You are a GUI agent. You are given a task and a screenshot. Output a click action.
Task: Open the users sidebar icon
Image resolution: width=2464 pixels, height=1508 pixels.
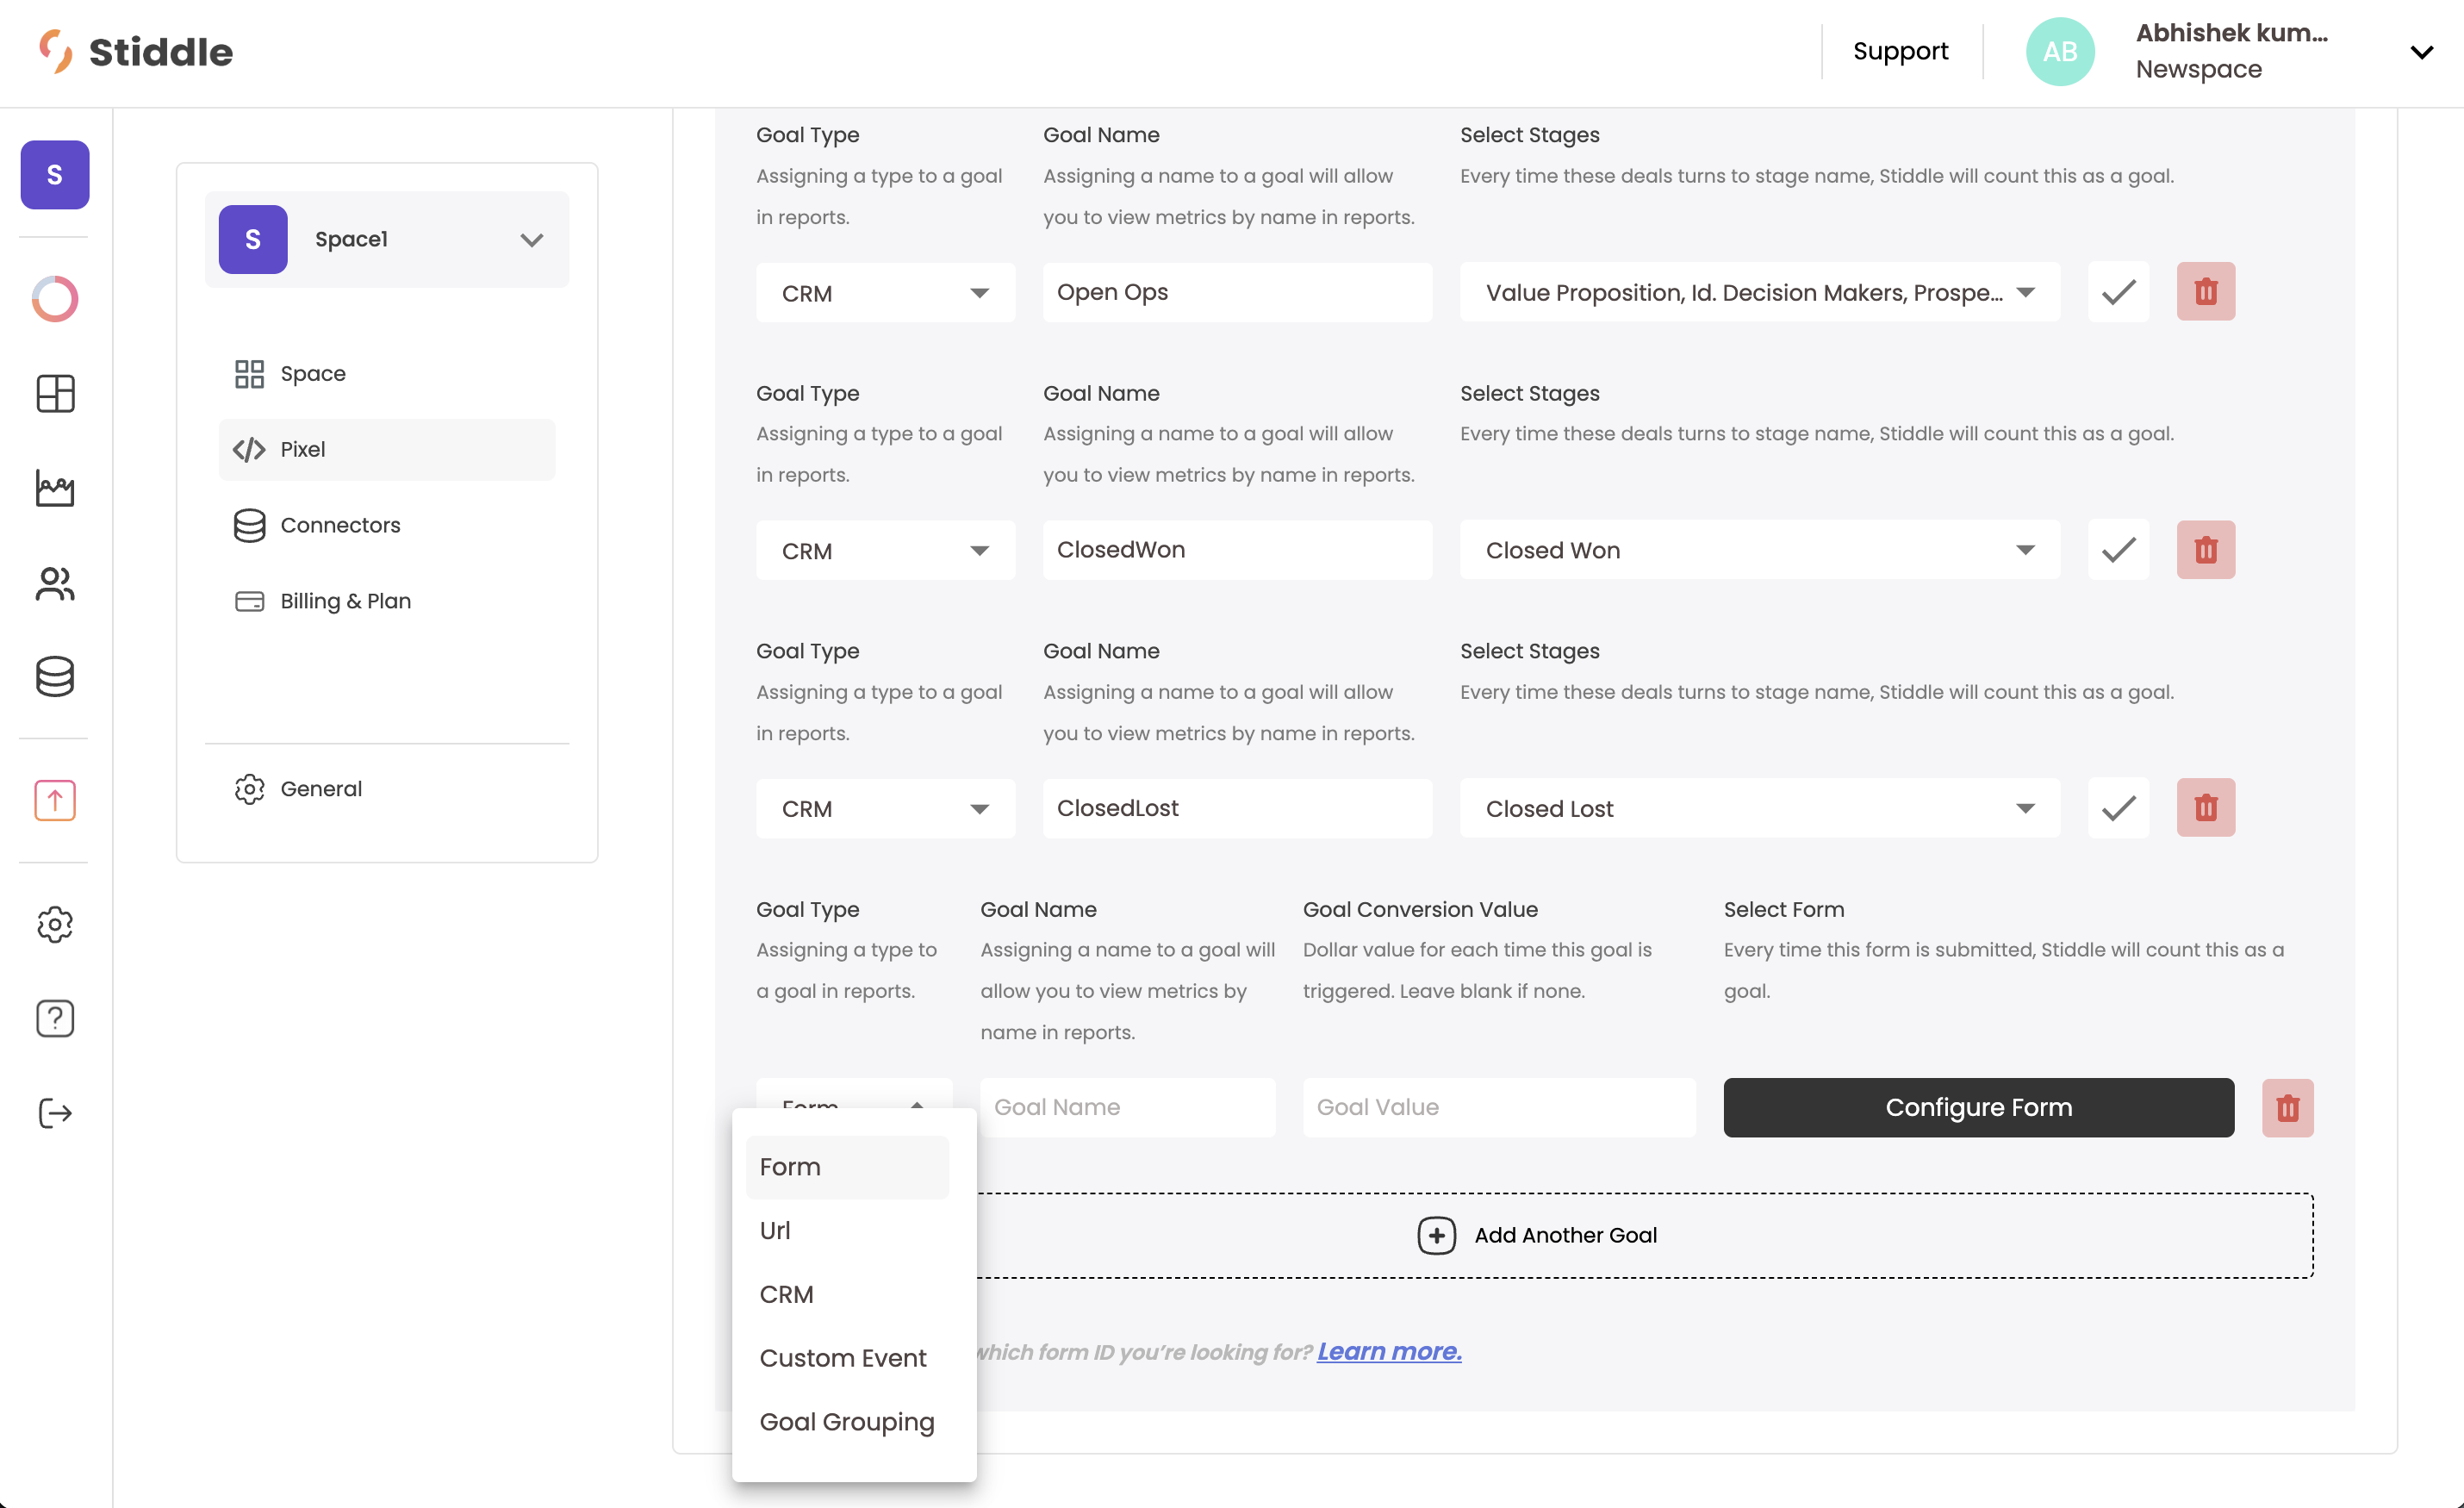[55, 583]
